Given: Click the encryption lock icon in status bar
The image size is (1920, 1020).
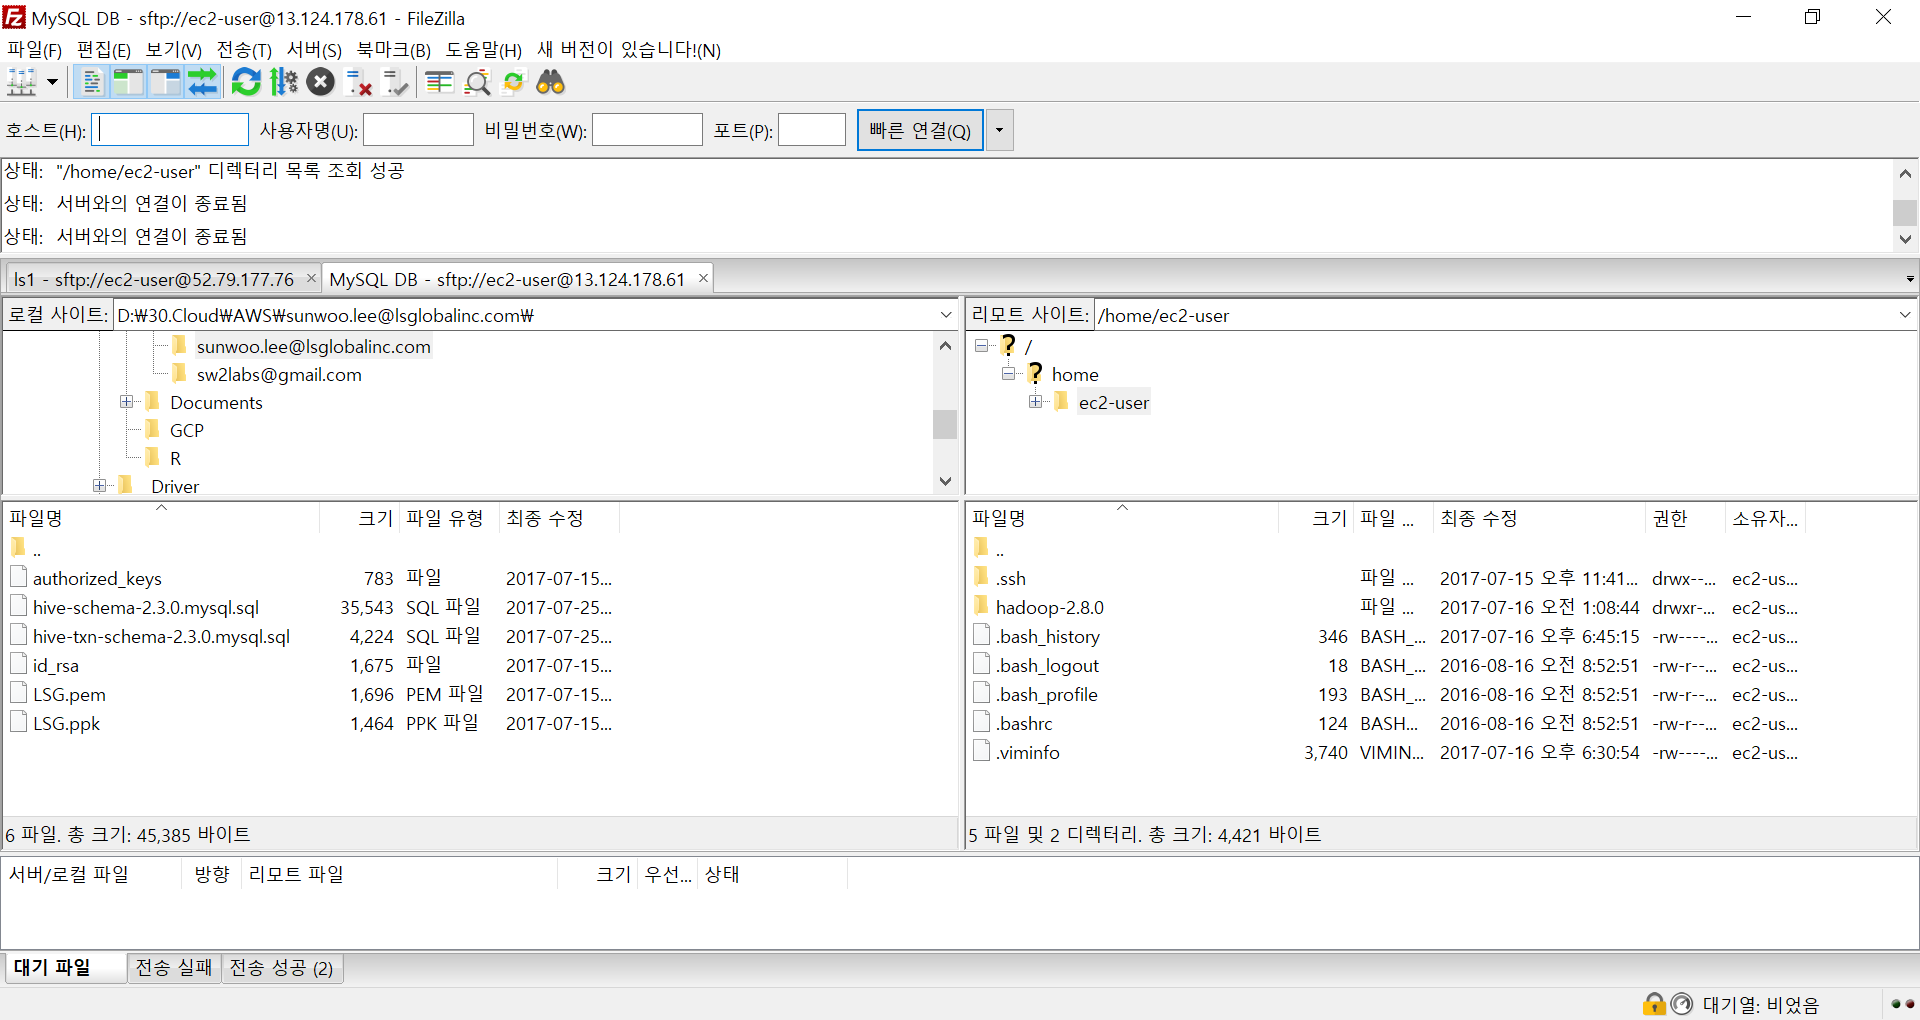Looking at the screenshot, I should pyautogui.click(x=1654, y=1003).
